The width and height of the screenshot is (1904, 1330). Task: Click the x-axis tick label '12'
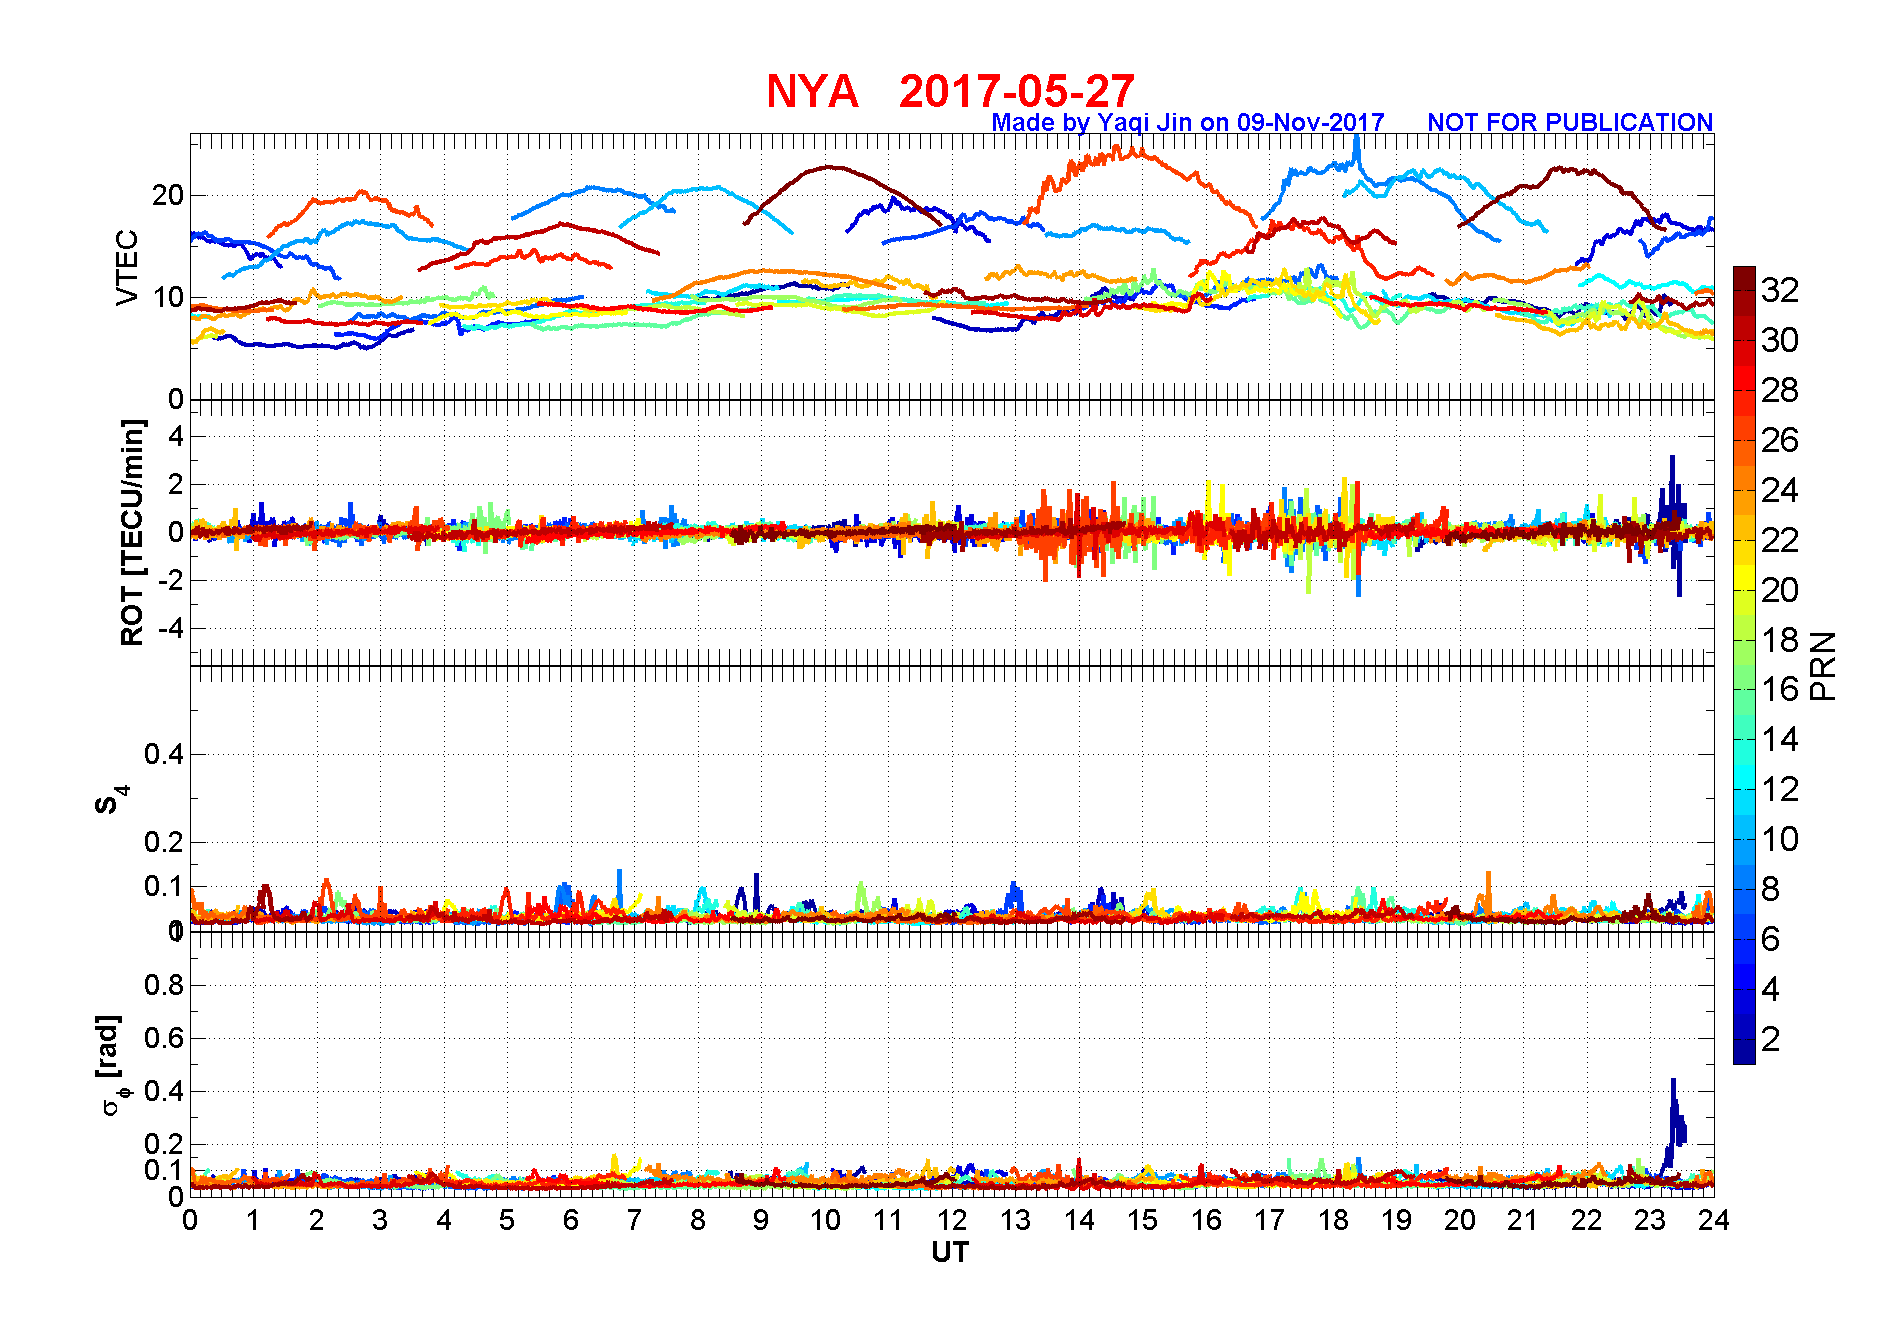(x=952, y=1221)
